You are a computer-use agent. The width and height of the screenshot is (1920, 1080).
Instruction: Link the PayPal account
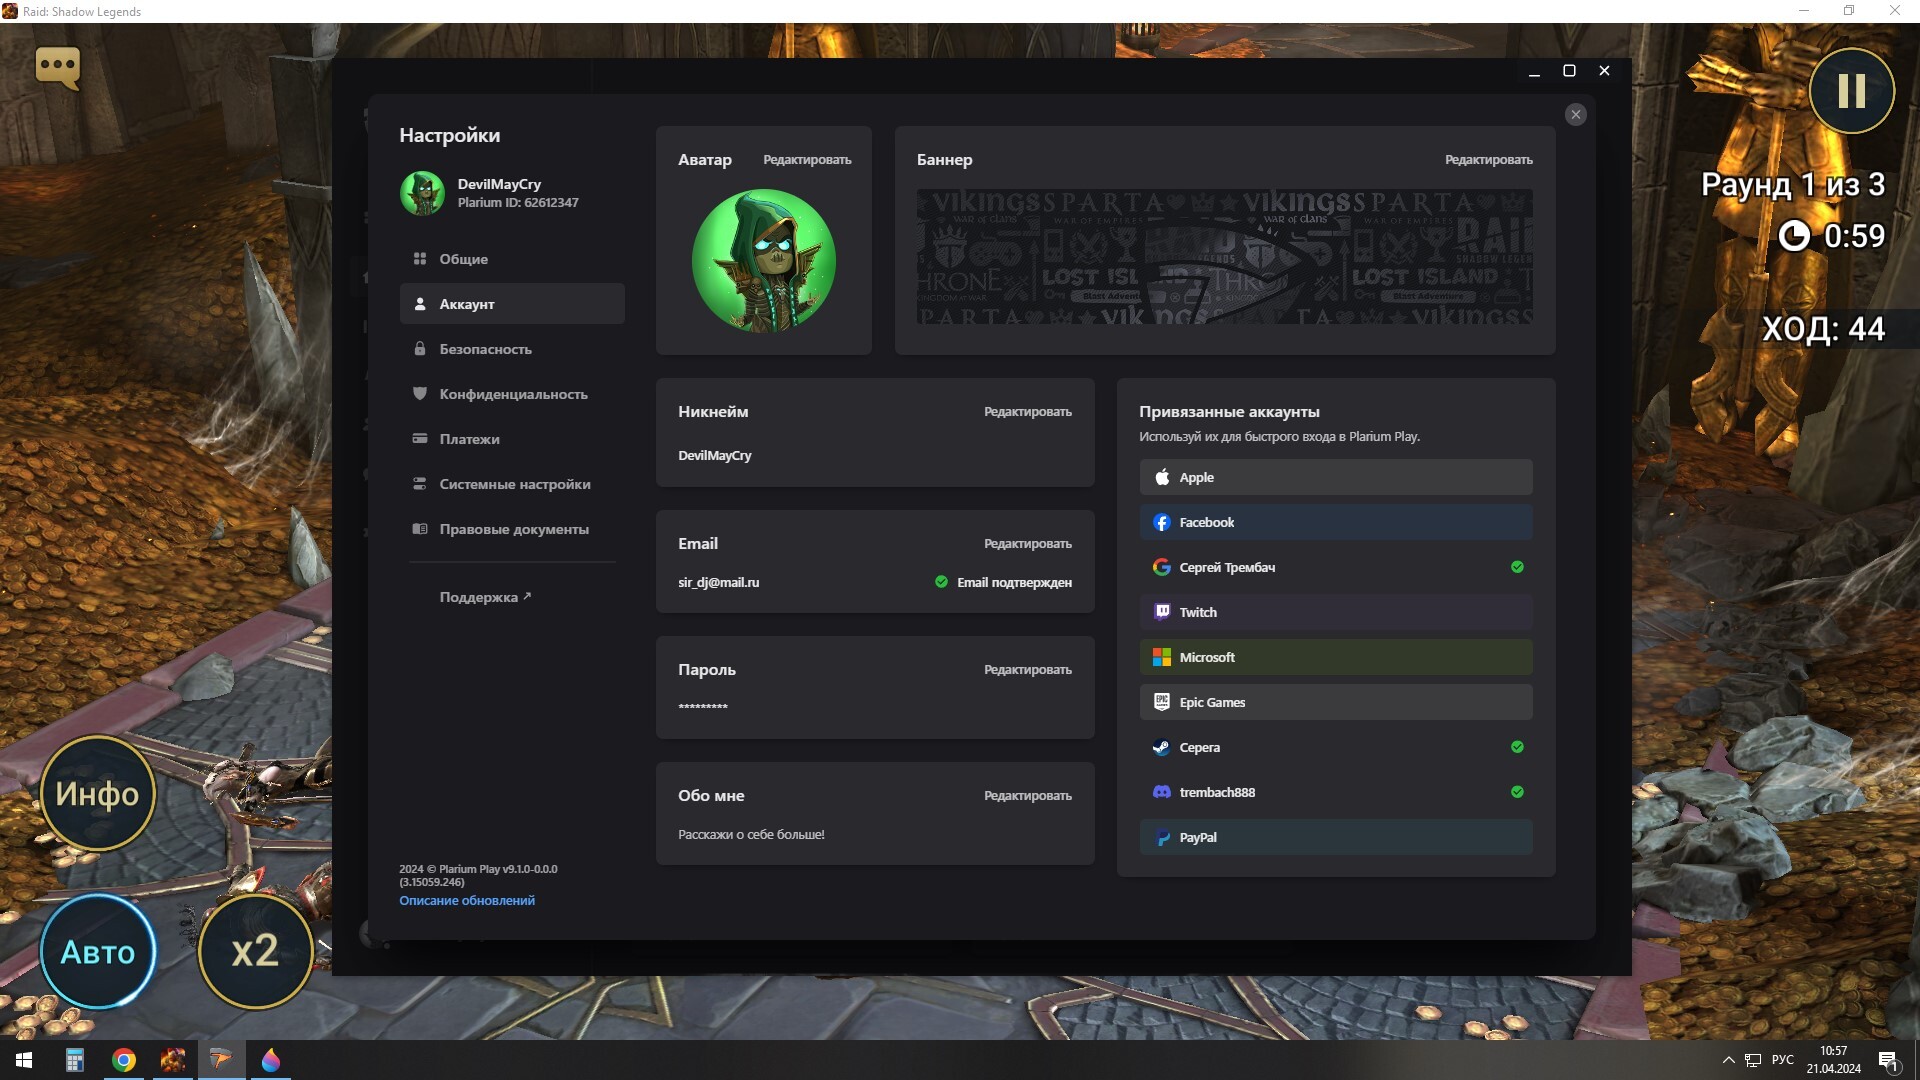tap(1336, 837)
